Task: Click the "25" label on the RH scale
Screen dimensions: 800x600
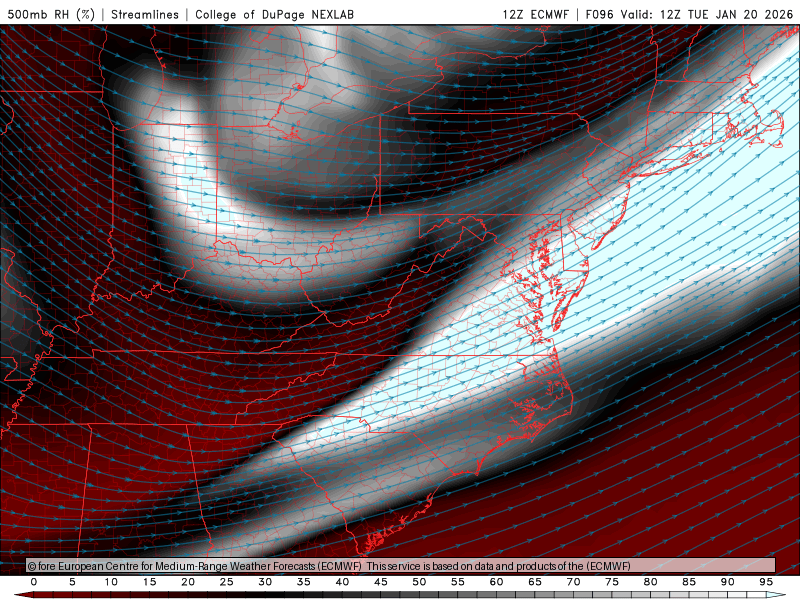Action: coord(227,582)
